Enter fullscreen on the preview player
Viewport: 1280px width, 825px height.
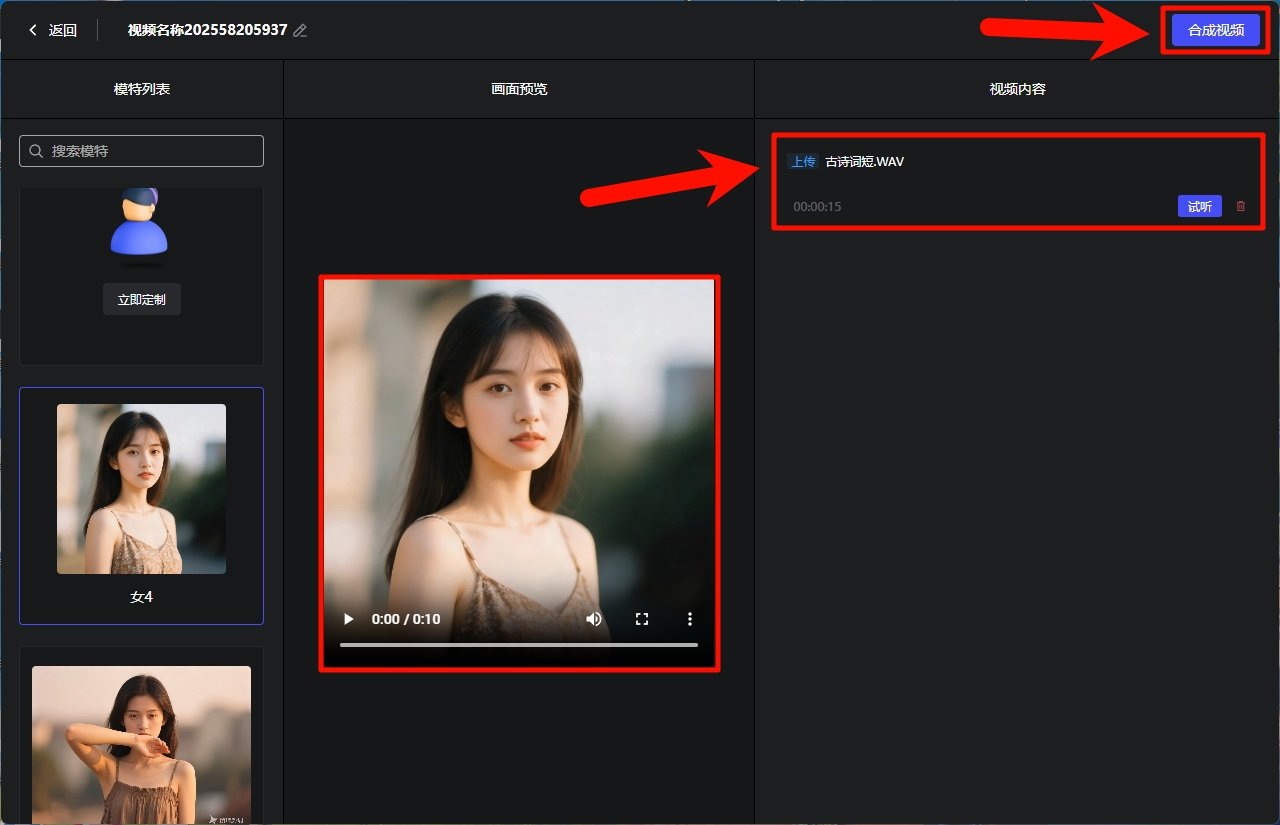tap(642, 618)
